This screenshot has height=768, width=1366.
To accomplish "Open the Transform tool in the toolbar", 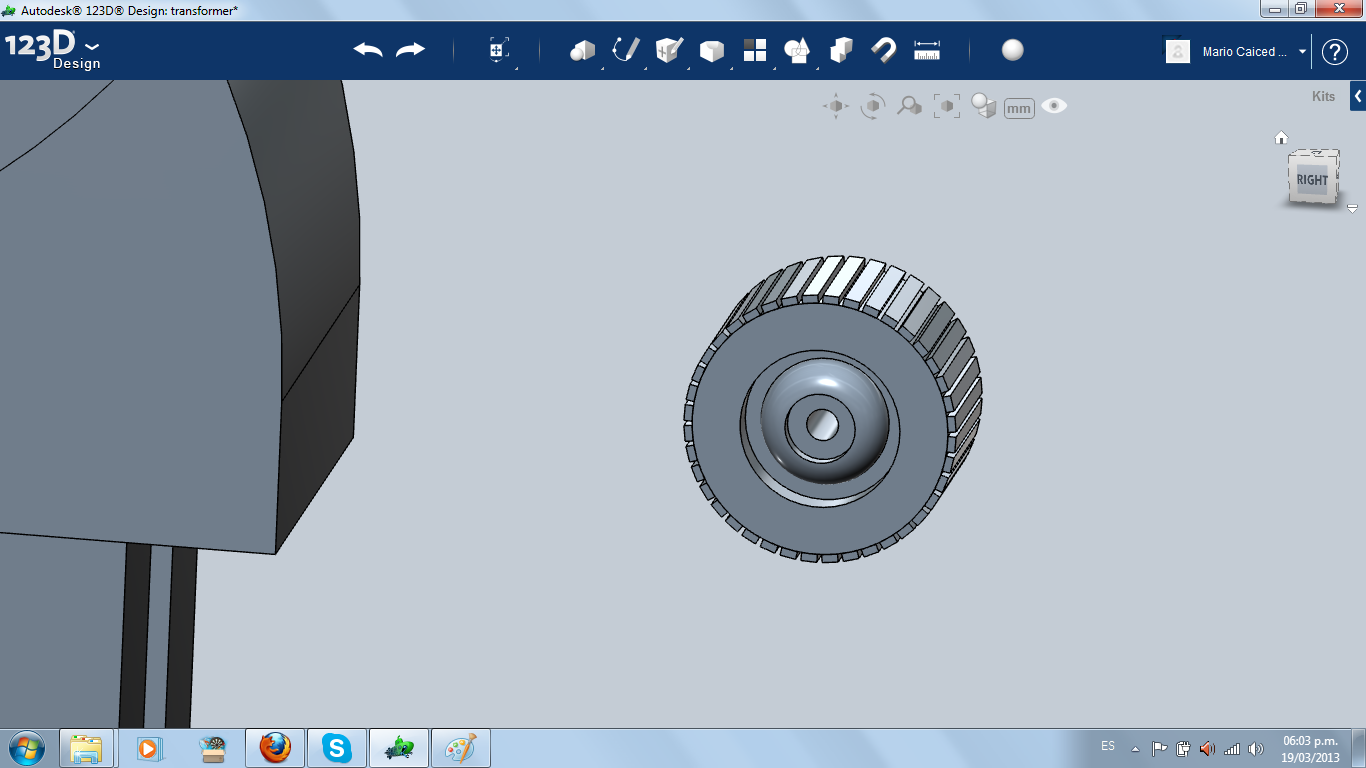I will 499,50.
